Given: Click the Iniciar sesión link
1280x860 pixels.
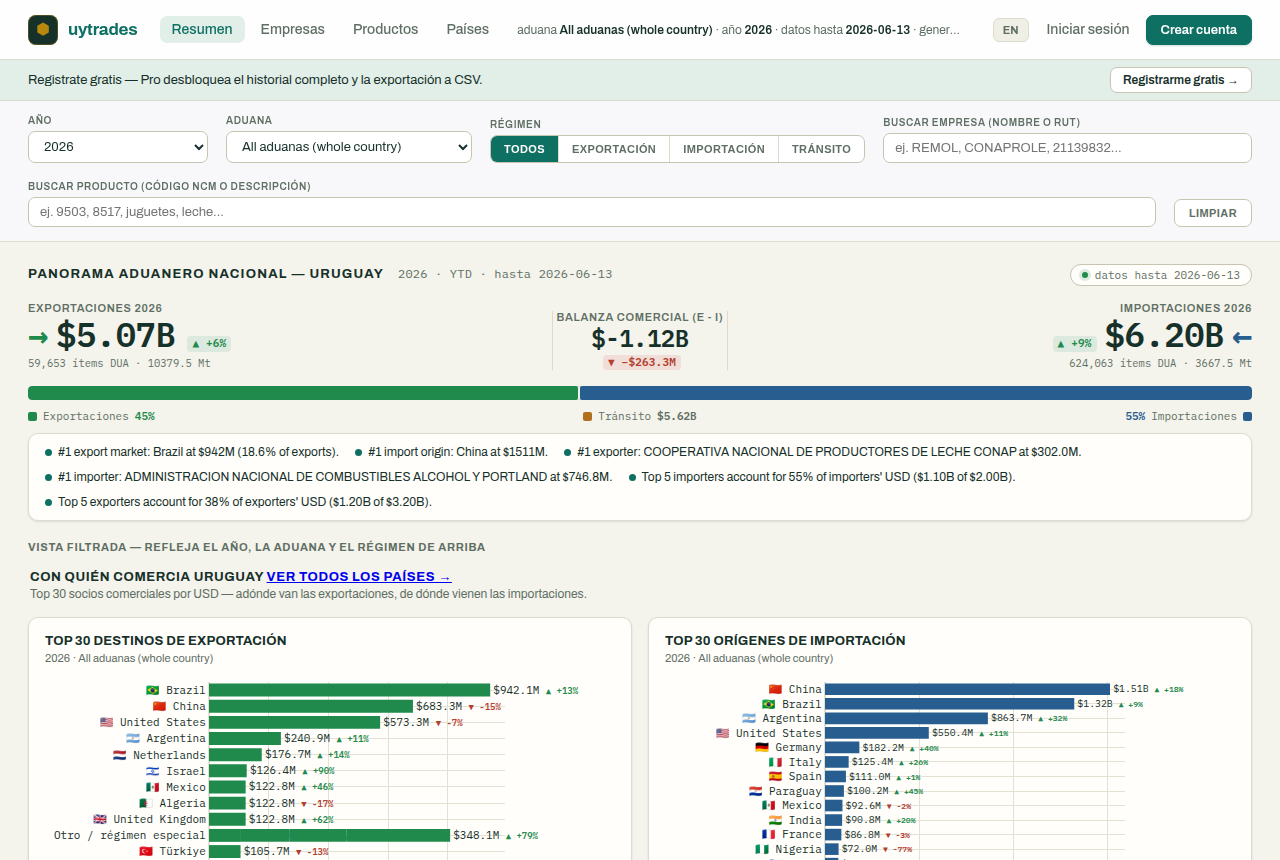Looking at the screenshot, I should pos(1088,29).
